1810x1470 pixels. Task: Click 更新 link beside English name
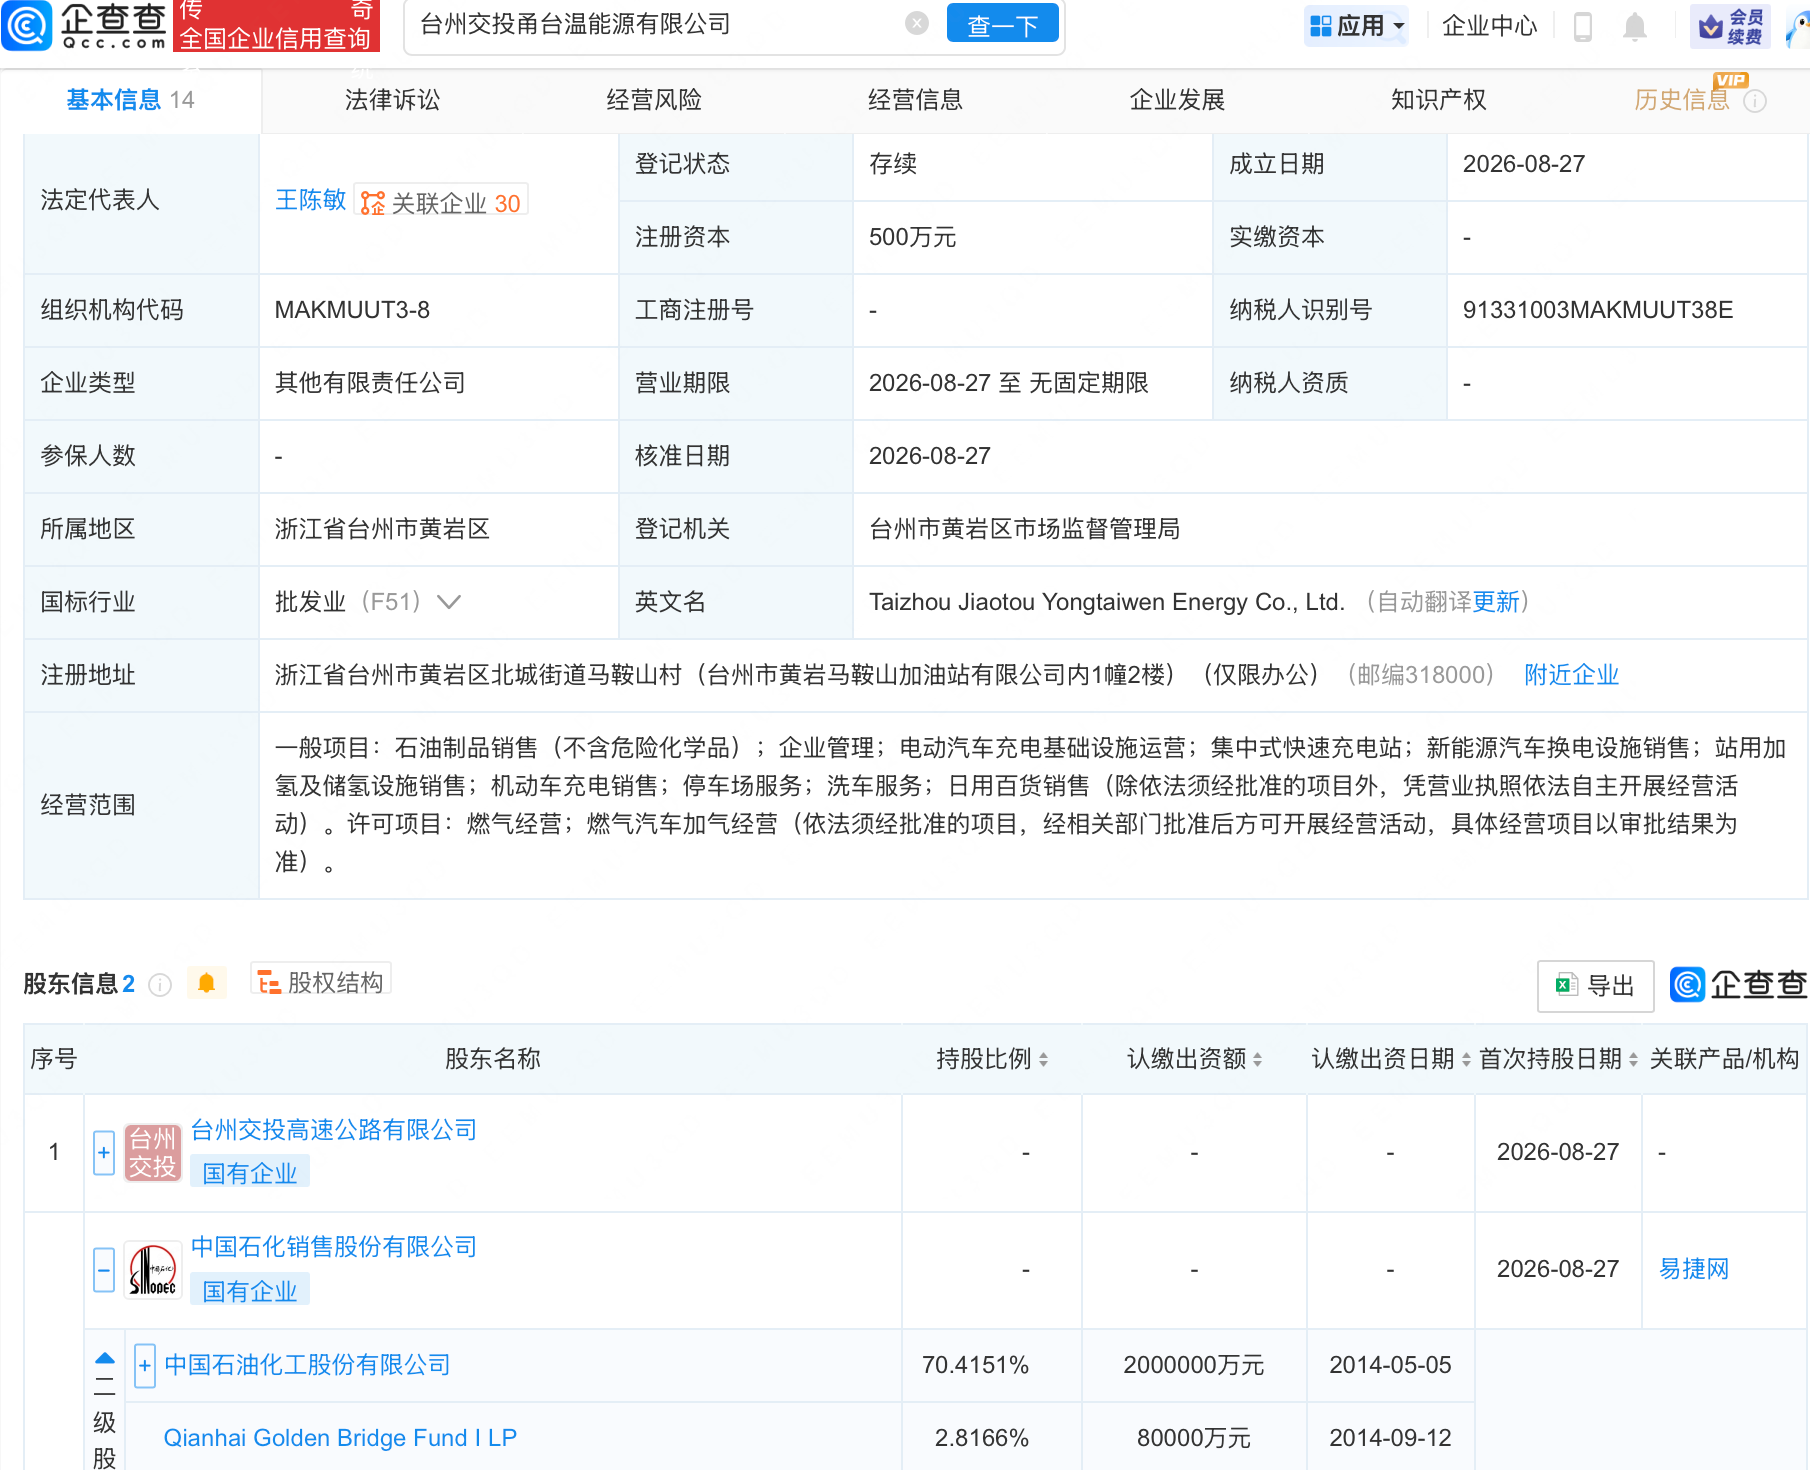tap(1496, 602)
